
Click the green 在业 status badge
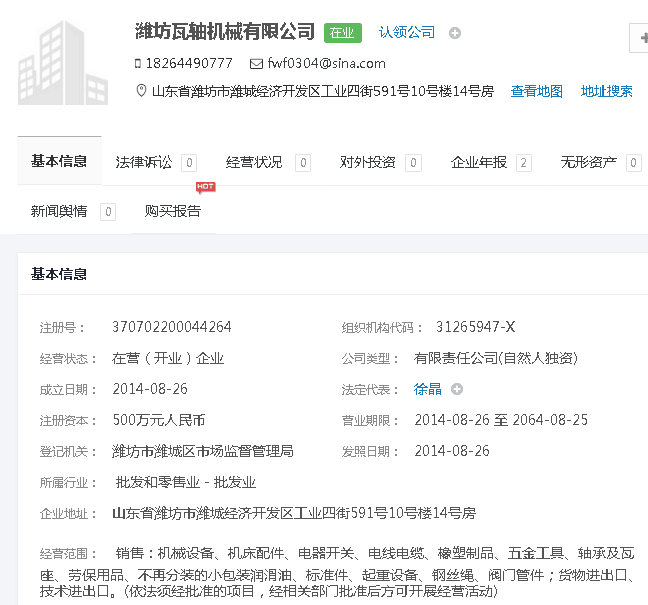pos(342,32)
